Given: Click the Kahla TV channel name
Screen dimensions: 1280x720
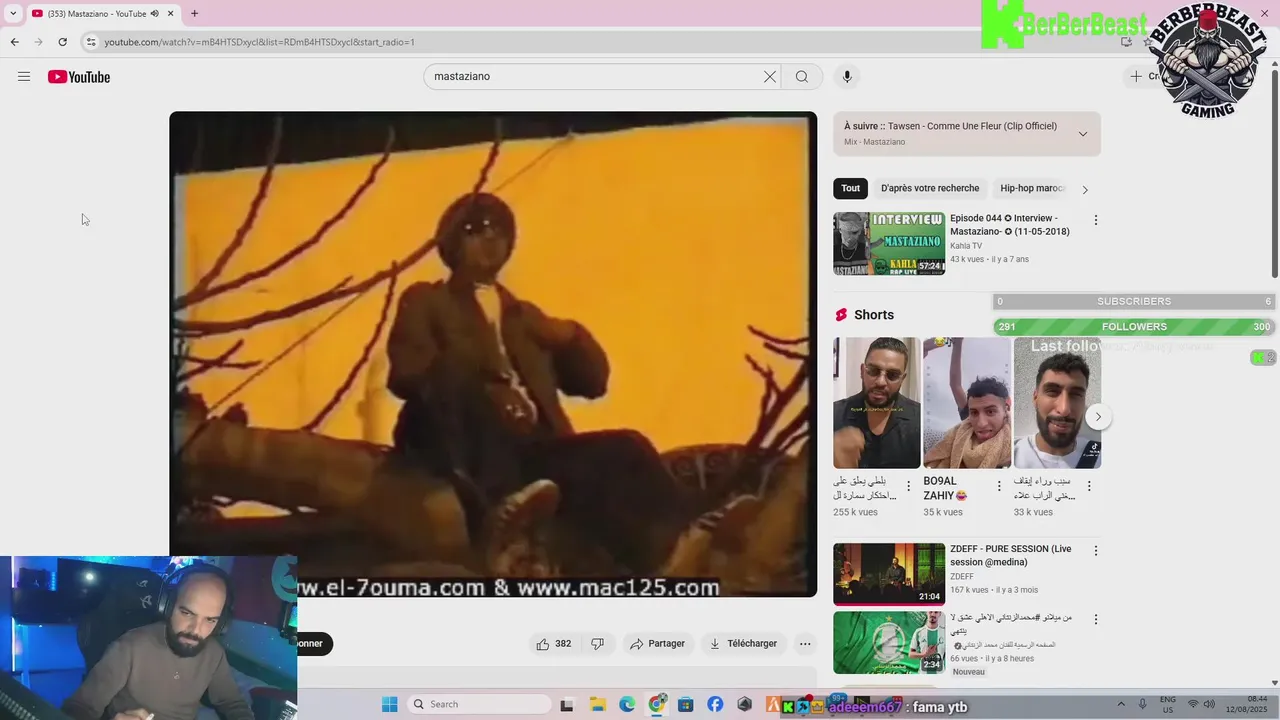Looking at the screenshot, I should click(x=966, y=246).
